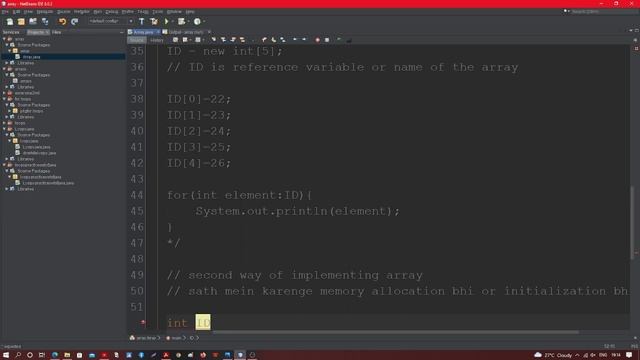Image resolution: width=640 pixels, height=360 pixels.
Task: Toggle bookmark on current line
Action: [x=283, y=40]
